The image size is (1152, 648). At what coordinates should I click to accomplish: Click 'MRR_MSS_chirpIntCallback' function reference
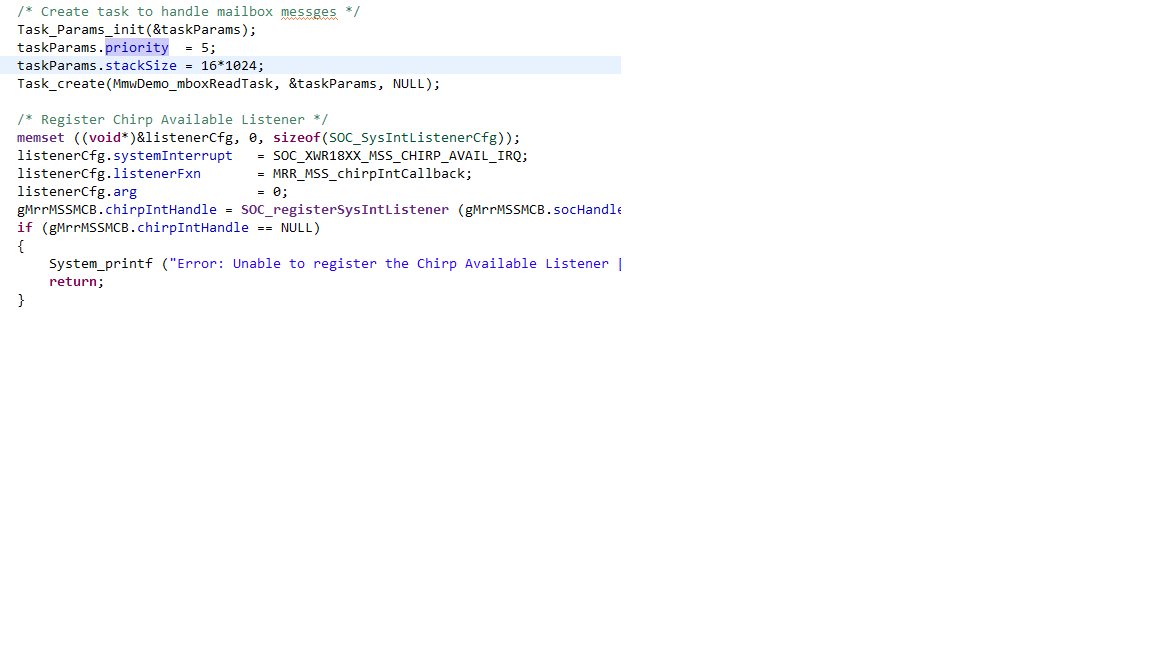pos(369,173)
